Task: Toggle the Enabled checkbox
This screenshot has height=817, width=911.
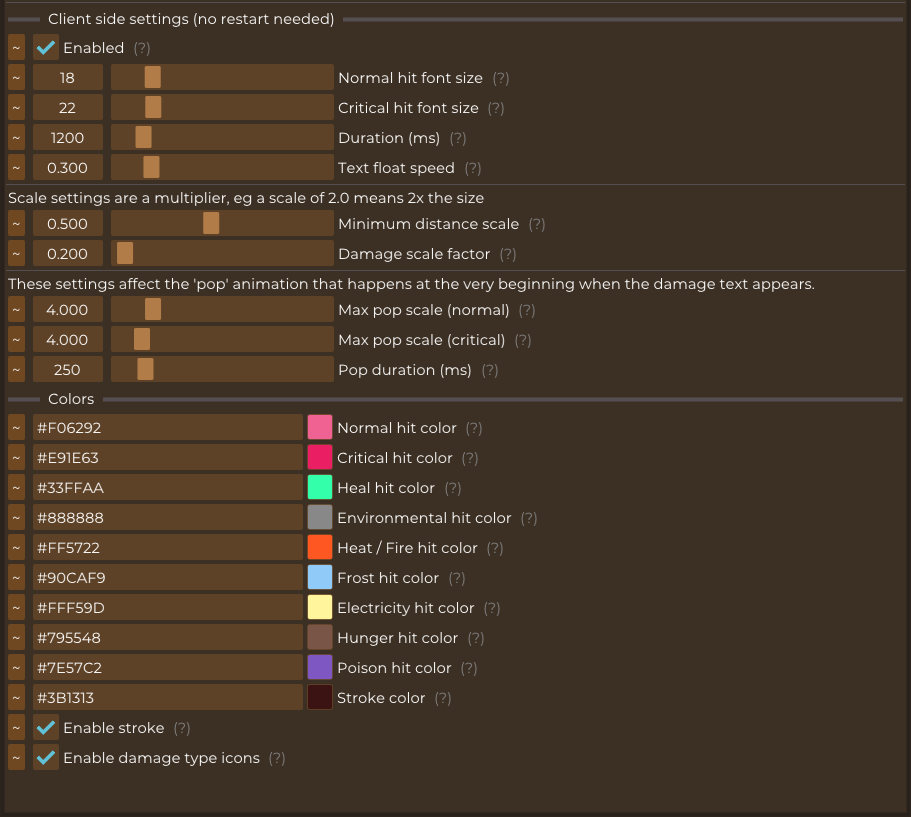Action: pos(46,48)
